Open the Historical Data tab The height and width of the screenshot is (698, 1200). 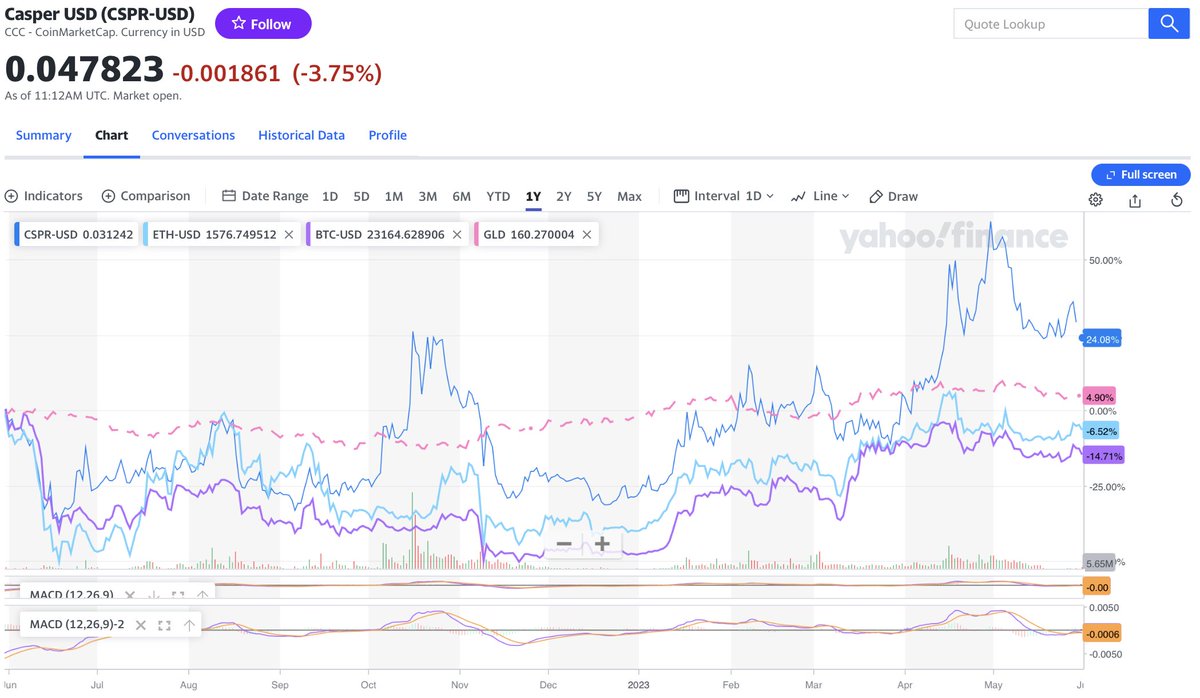301,135
